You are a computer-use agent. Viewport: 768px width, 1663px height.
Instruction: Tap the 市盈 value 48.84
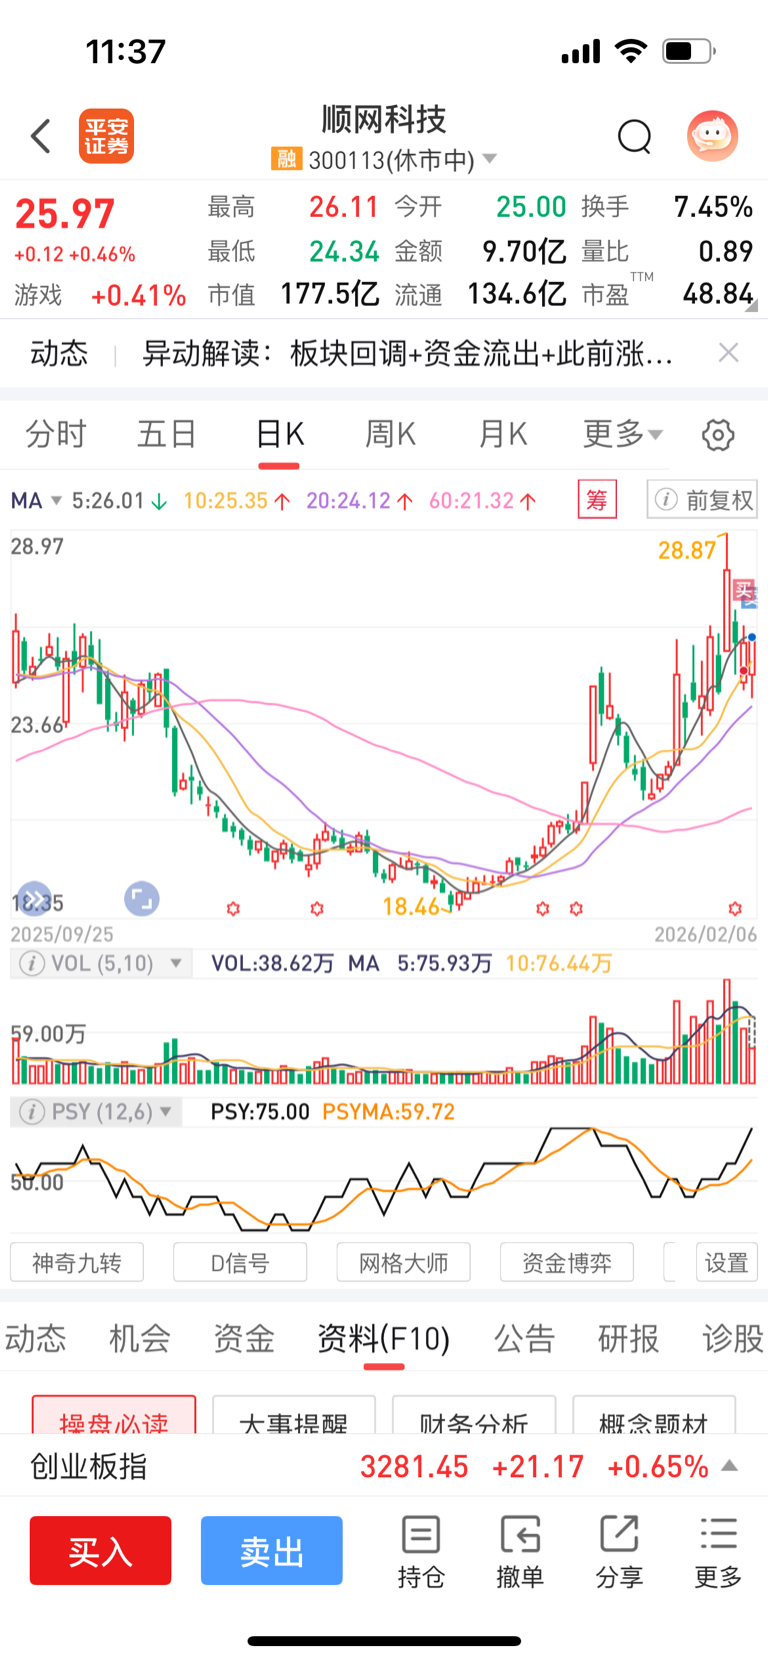click(x=718, y=294)
